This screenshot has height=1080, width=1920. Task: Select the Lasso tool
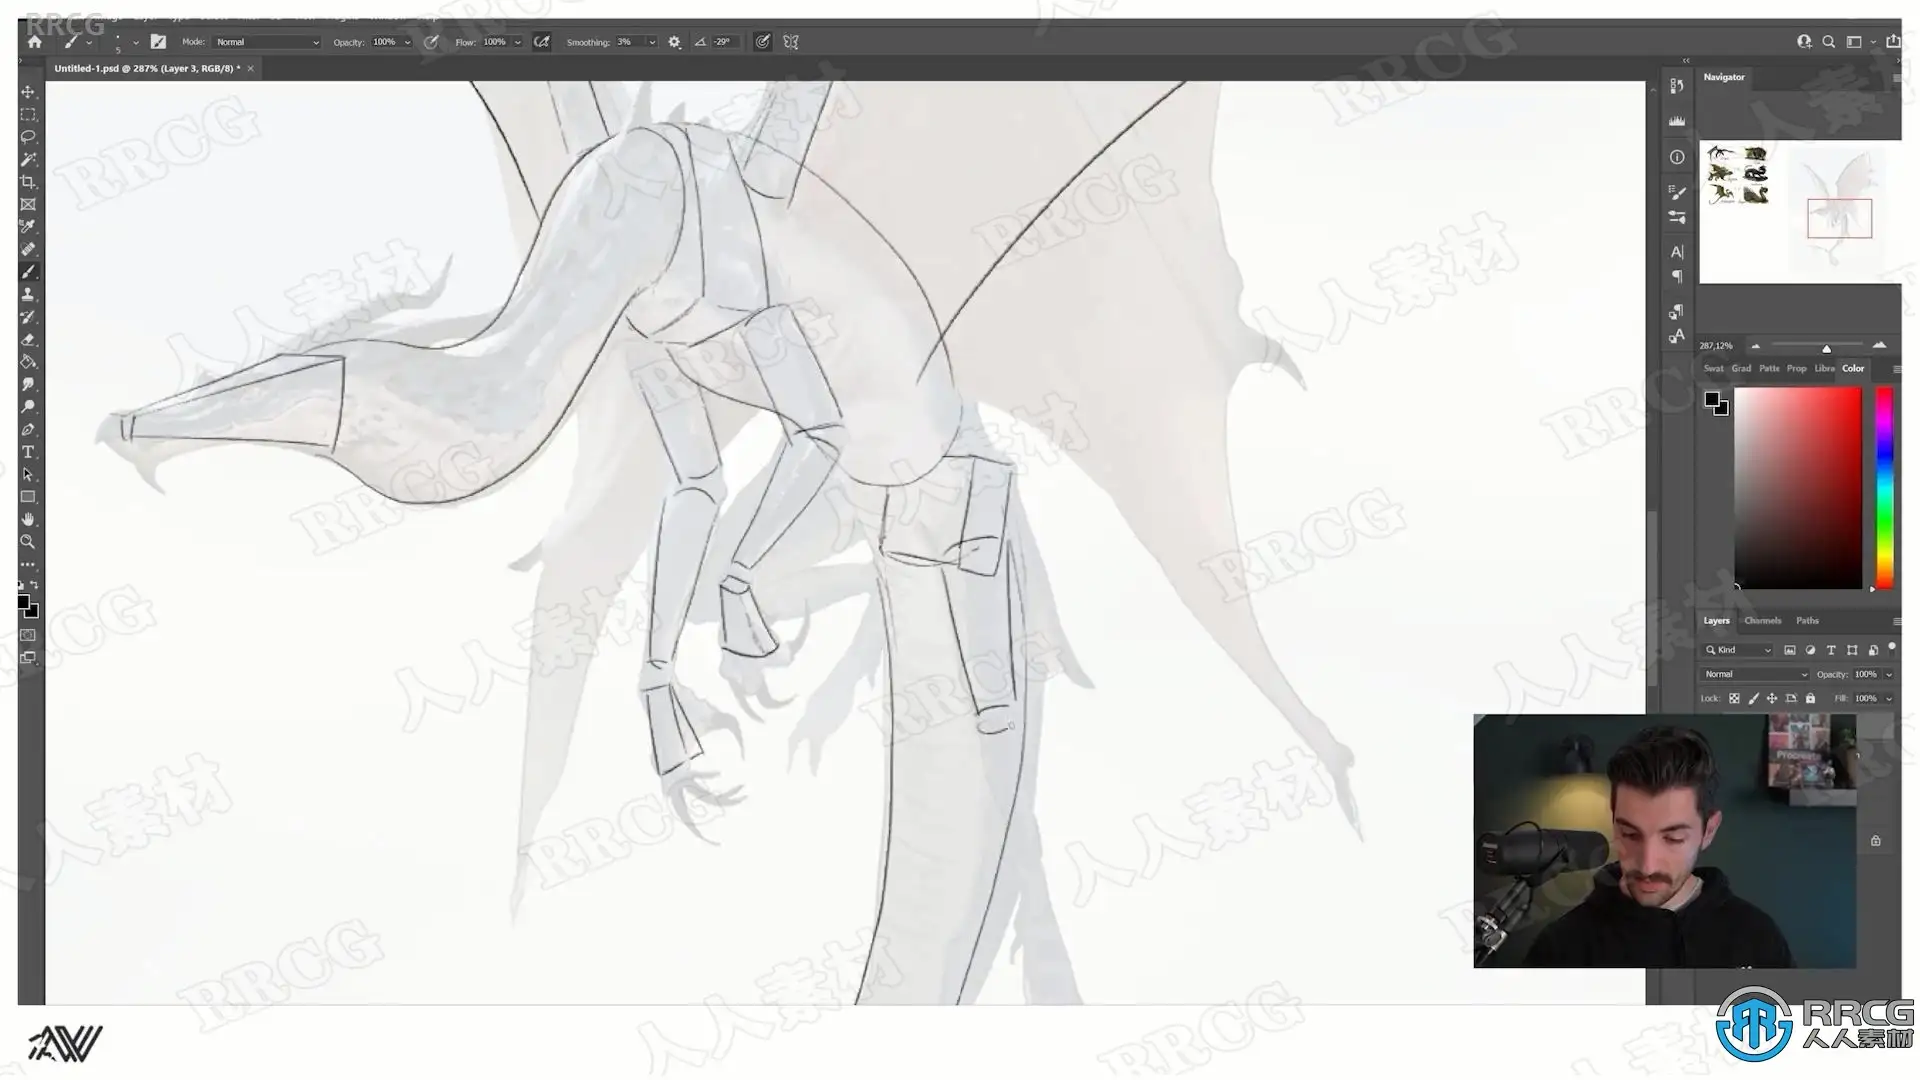[x=28, y=137]
